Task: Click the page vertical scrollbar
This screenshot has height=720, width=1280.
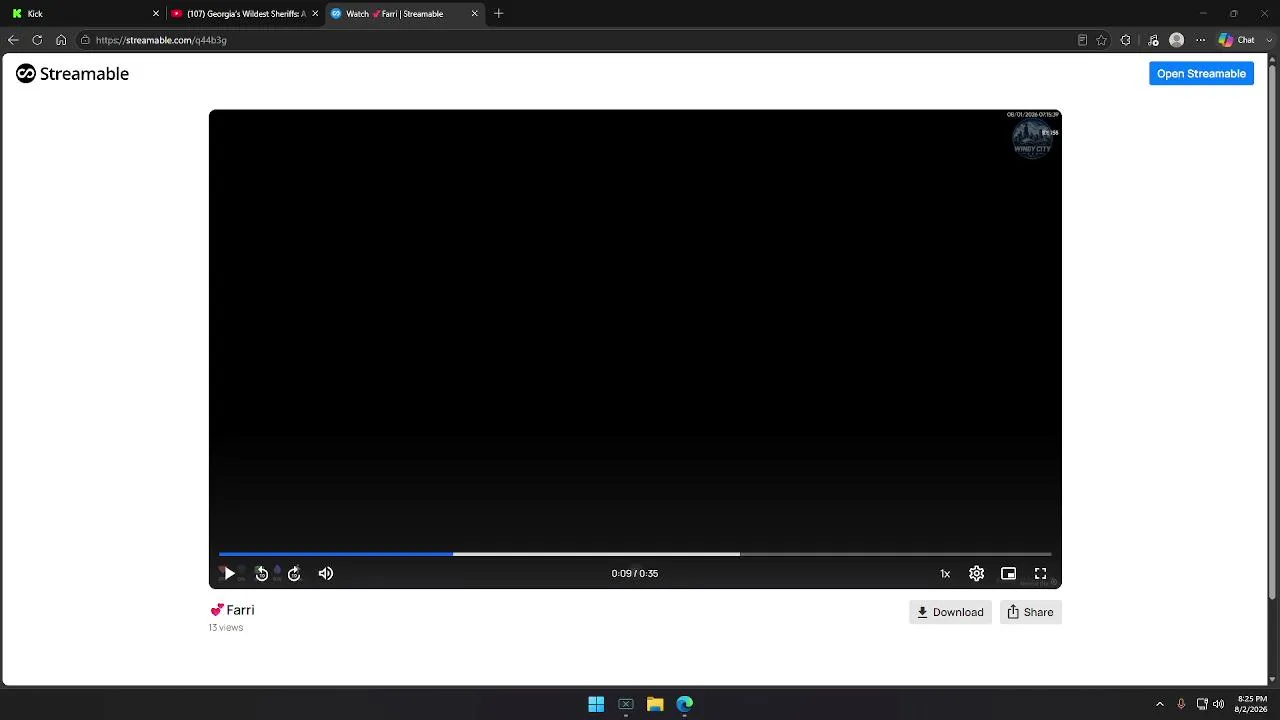Action: pos(1273,330)
